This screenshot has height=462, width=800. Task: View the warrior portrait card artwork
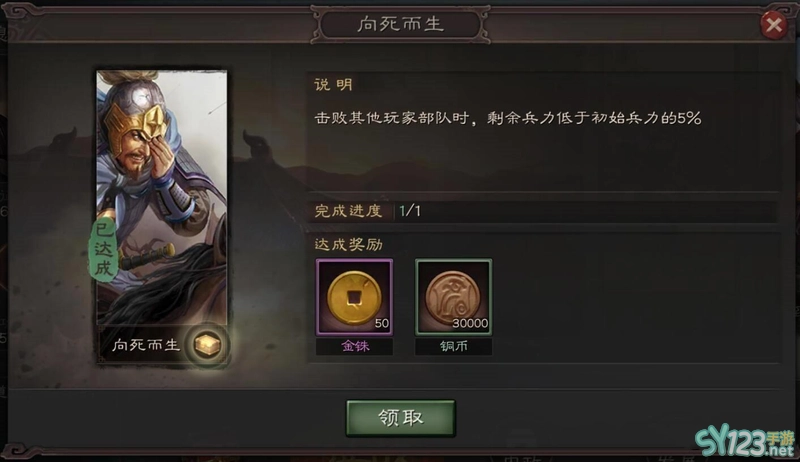click(162, 197)
